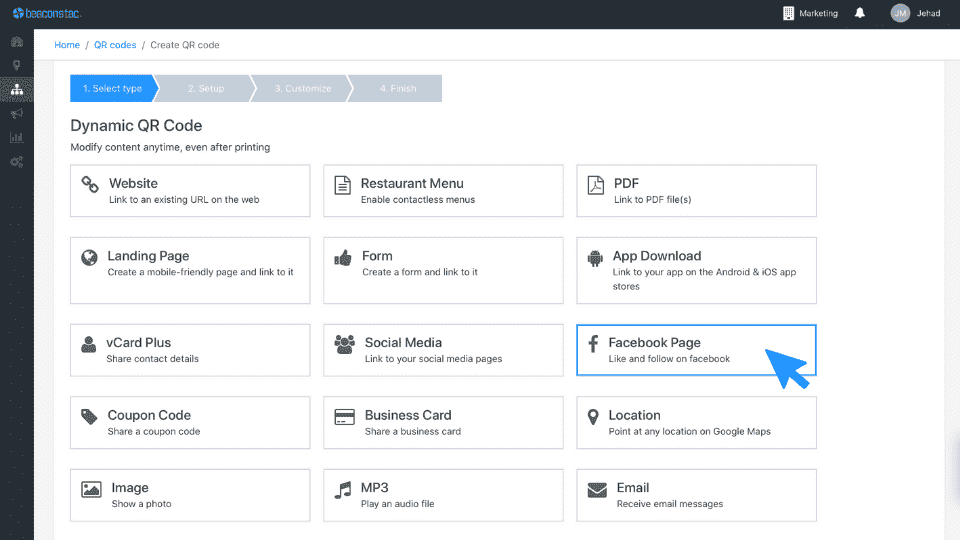Click 'Share a coupon code' text
Viewport: 960px width, 540px height.
tap(154, 431)
